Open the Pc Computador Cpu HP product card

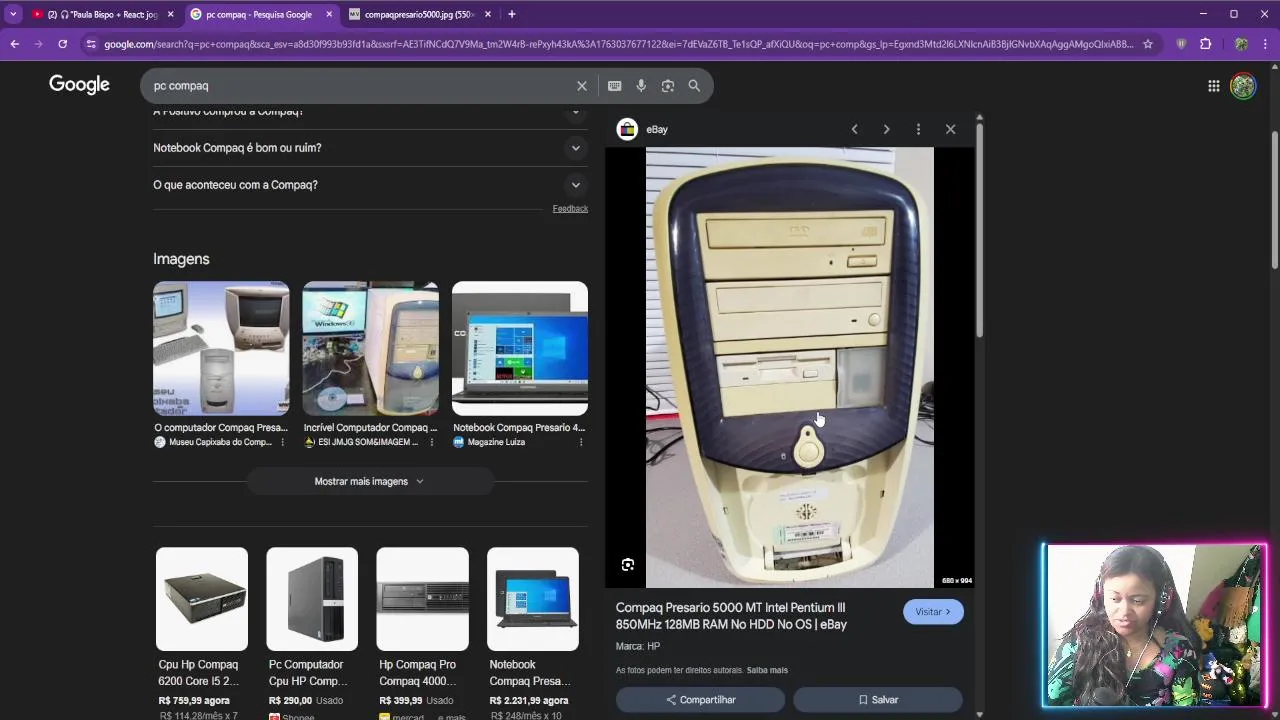312,633
